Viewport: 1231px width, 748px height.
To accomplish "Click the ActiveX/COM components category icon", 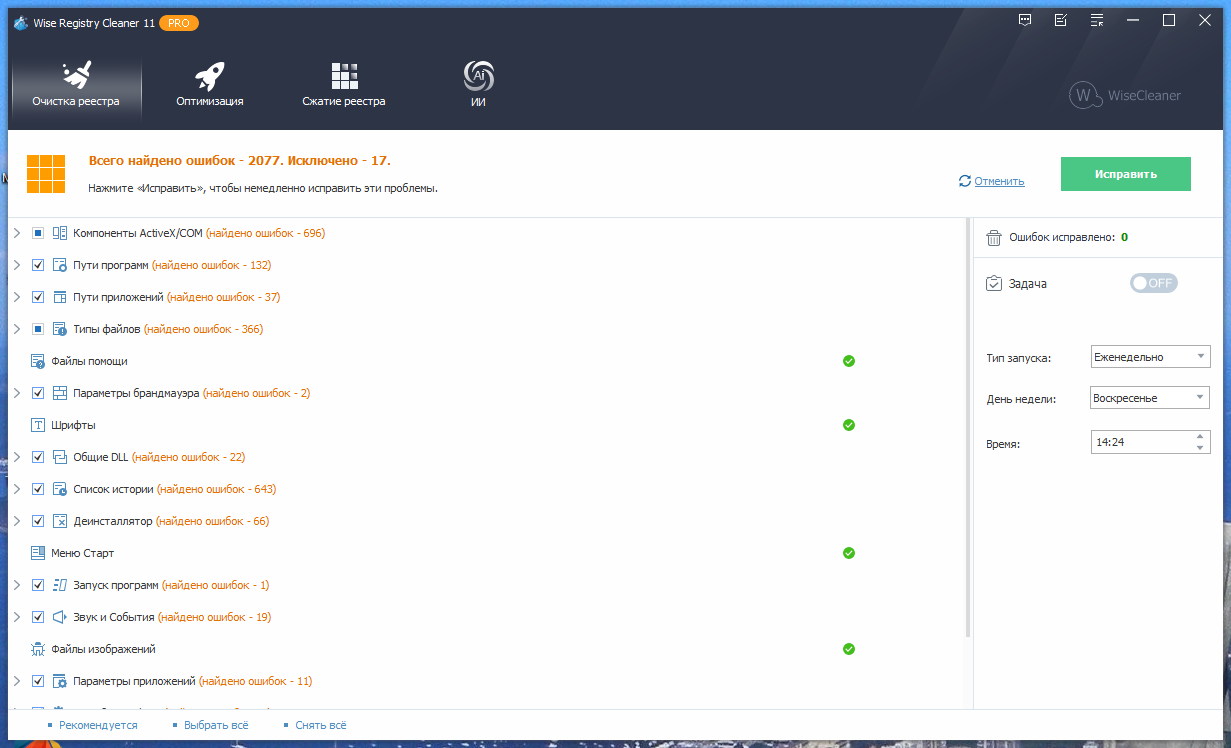I will click(59, 233).
